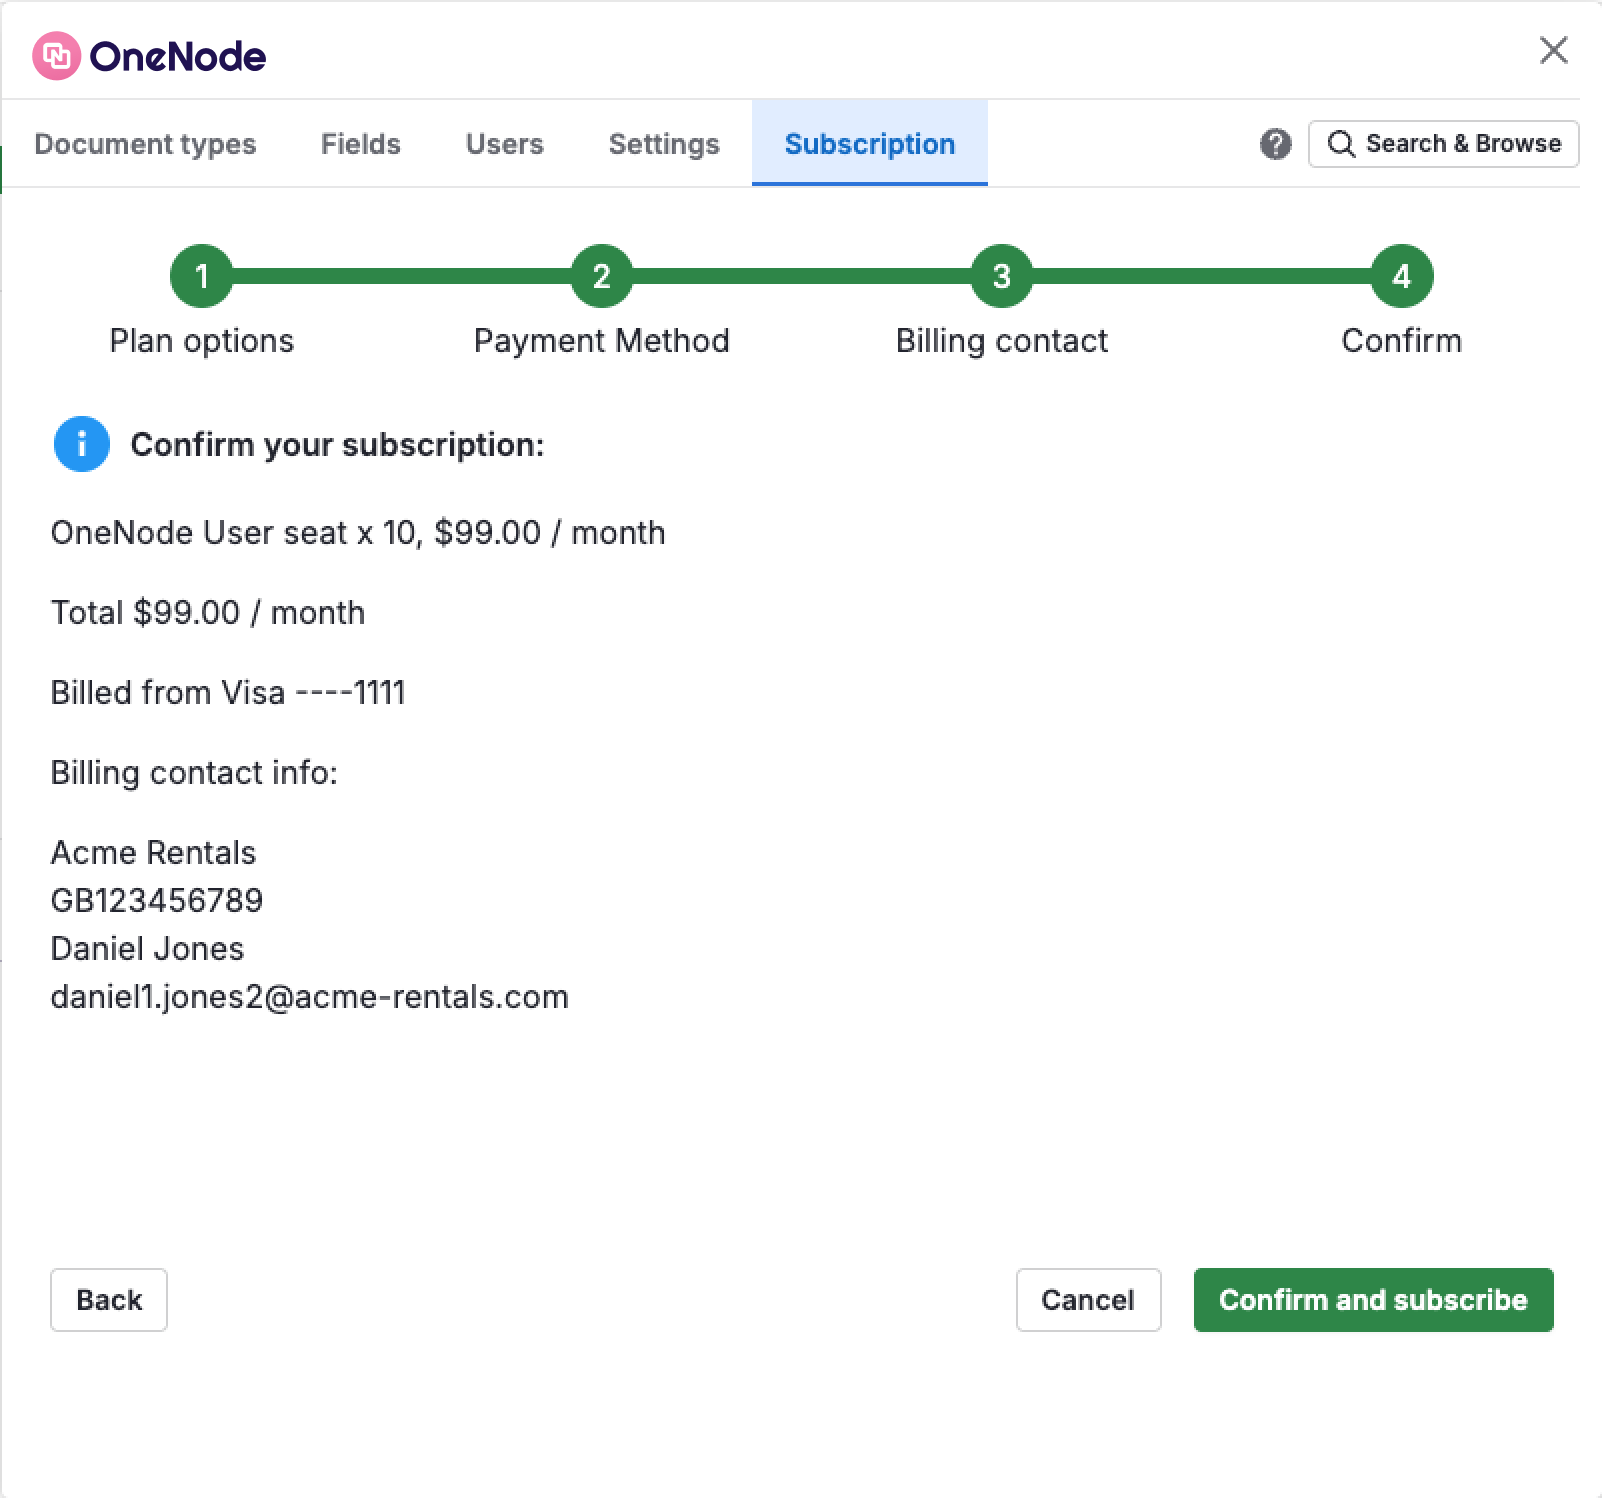Select step 4 circle
Image resolution: width=1602 pixels, height=1498 pixels.
(1401, 276)
